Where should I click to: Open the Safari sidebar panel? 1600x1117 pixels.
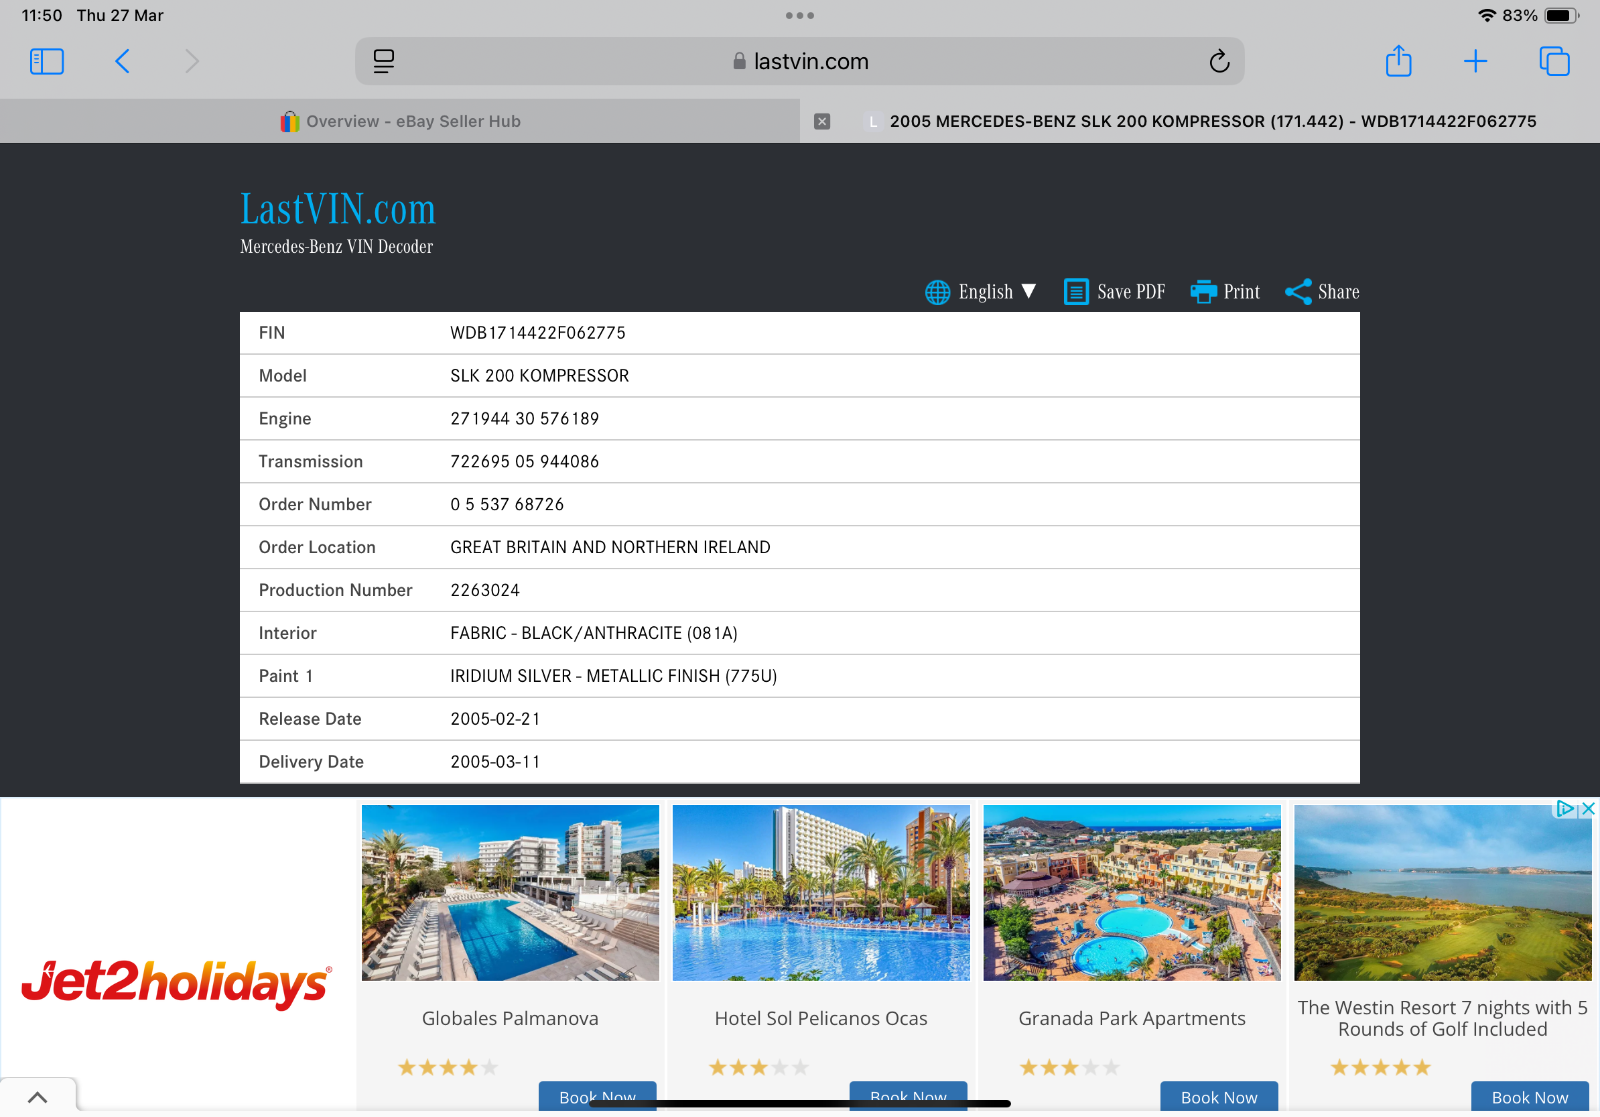[47, 62]
